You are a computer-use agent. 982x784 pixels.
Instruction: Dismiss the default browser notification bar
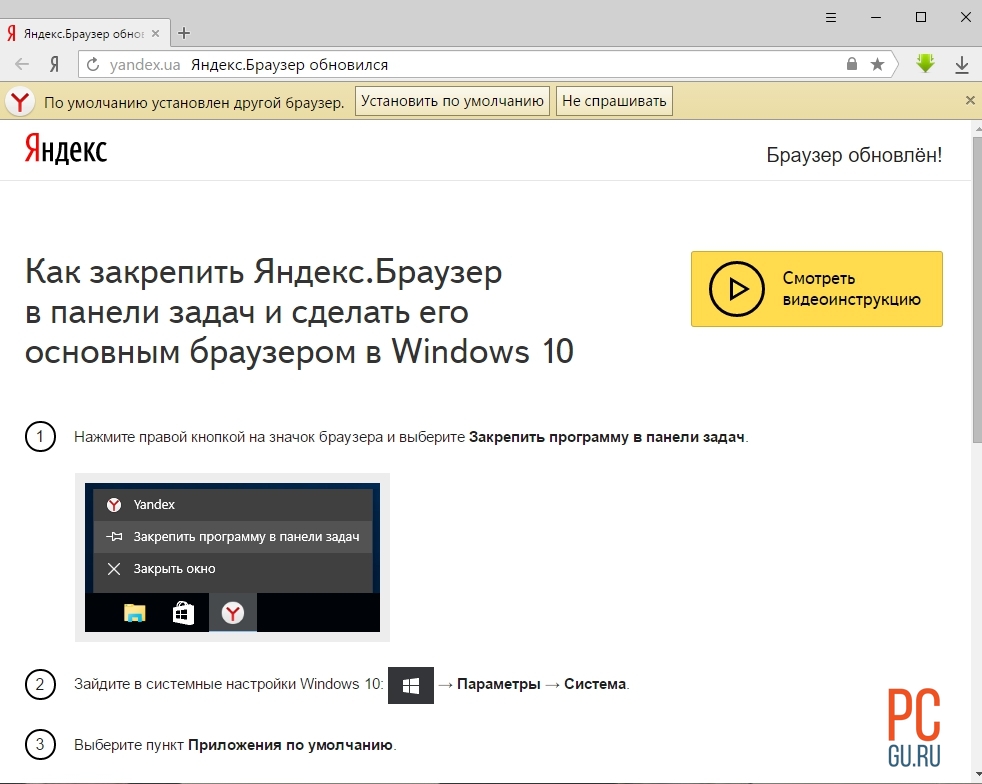970,100
